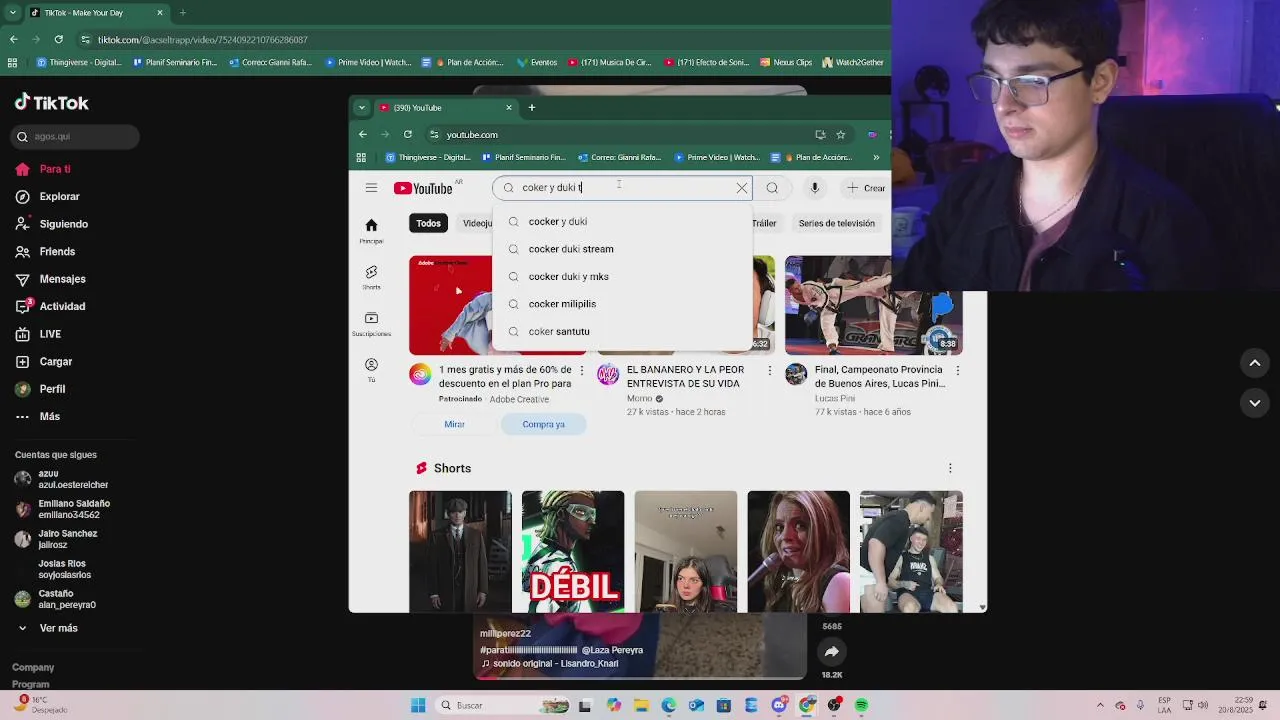1280x720 pixels.
Task: Select suggestion cocker duki y mks
Action: point(622,276)
